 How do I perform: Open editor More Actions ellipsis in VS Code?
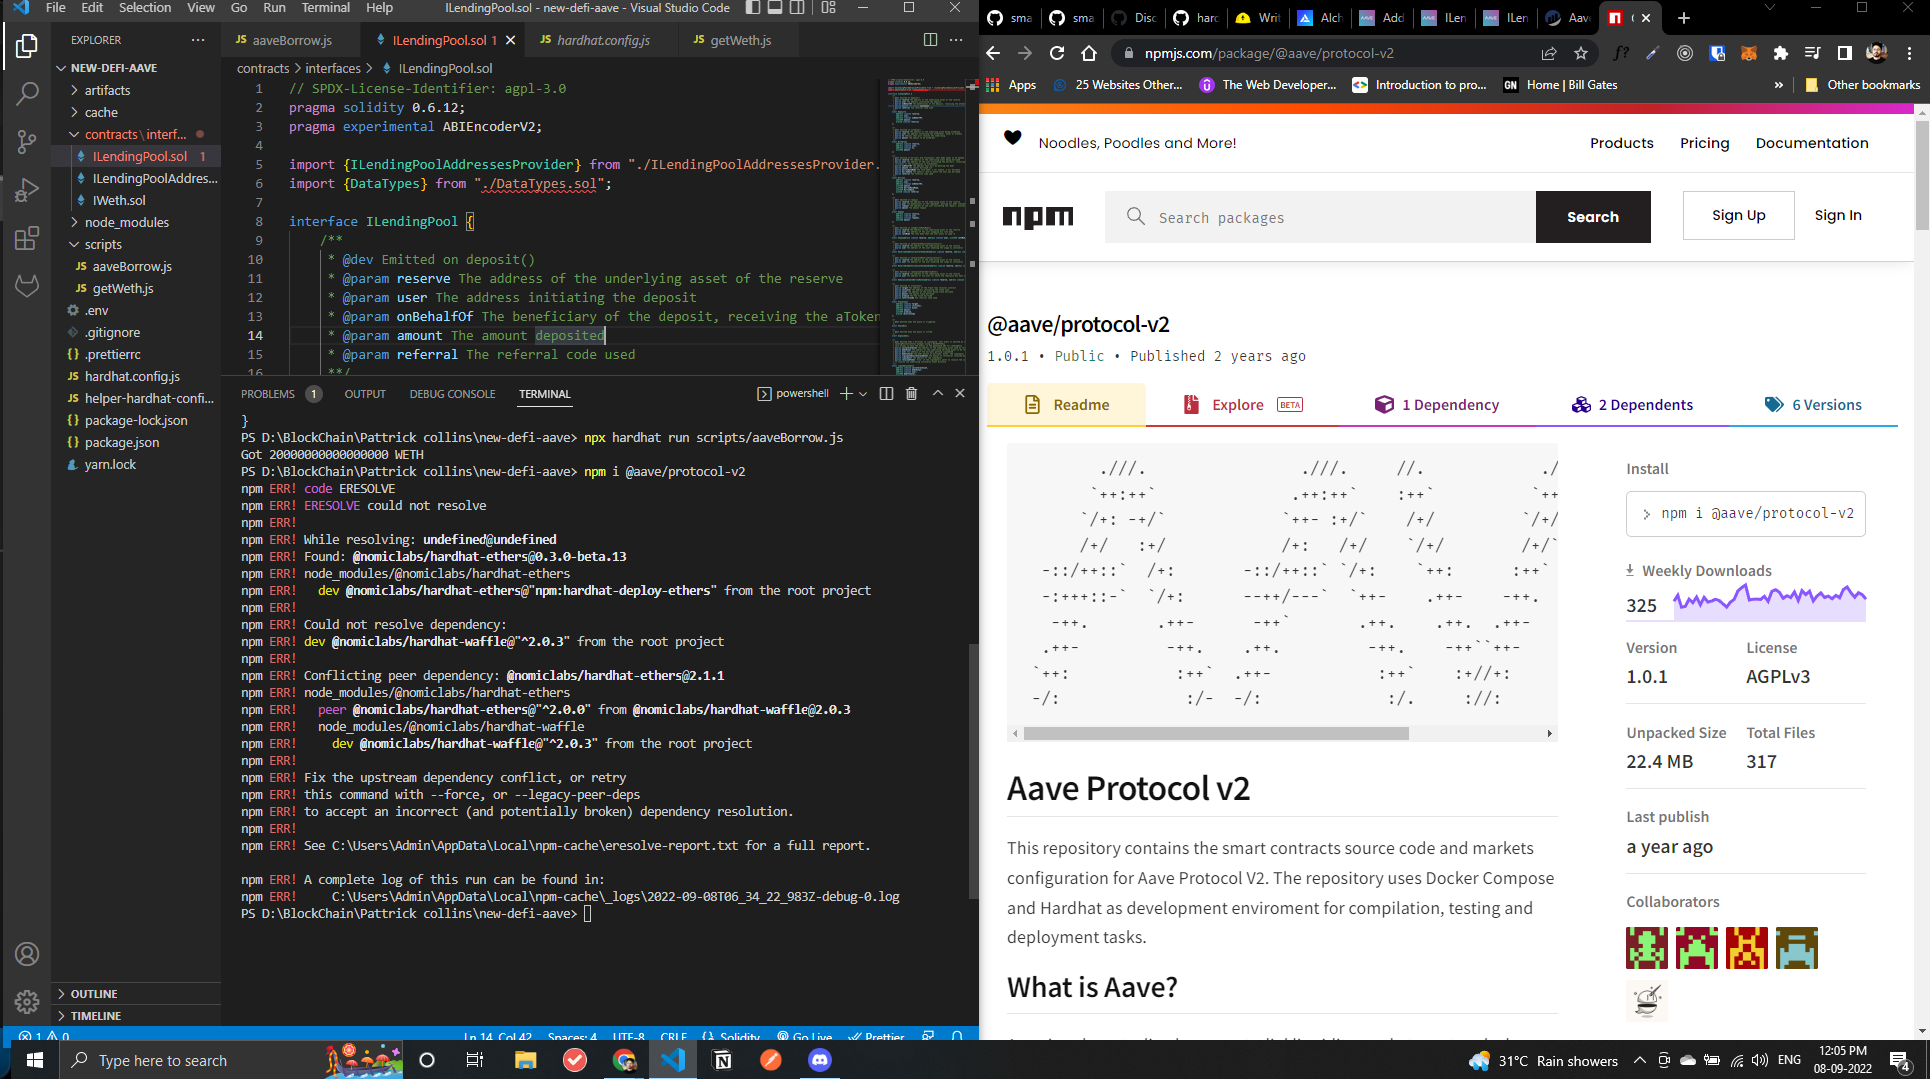pos(957,40)
